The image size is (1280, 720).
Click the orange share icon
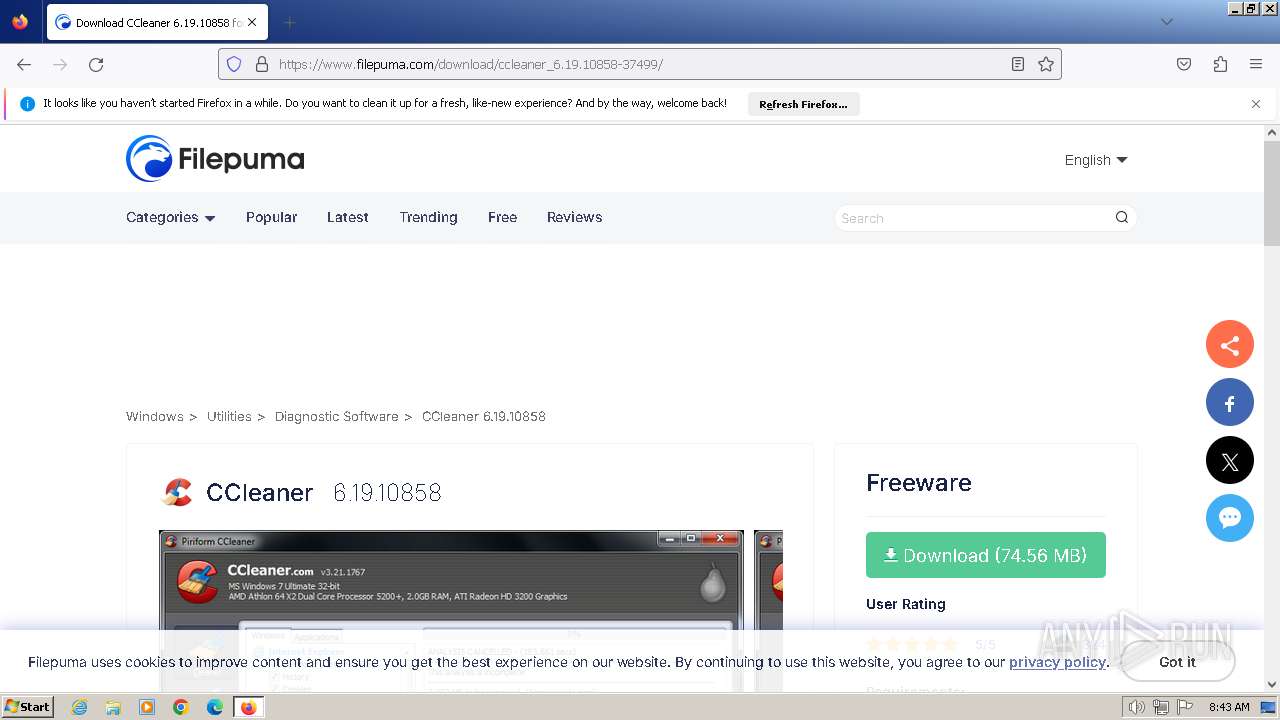click(x=1230, y=345)
